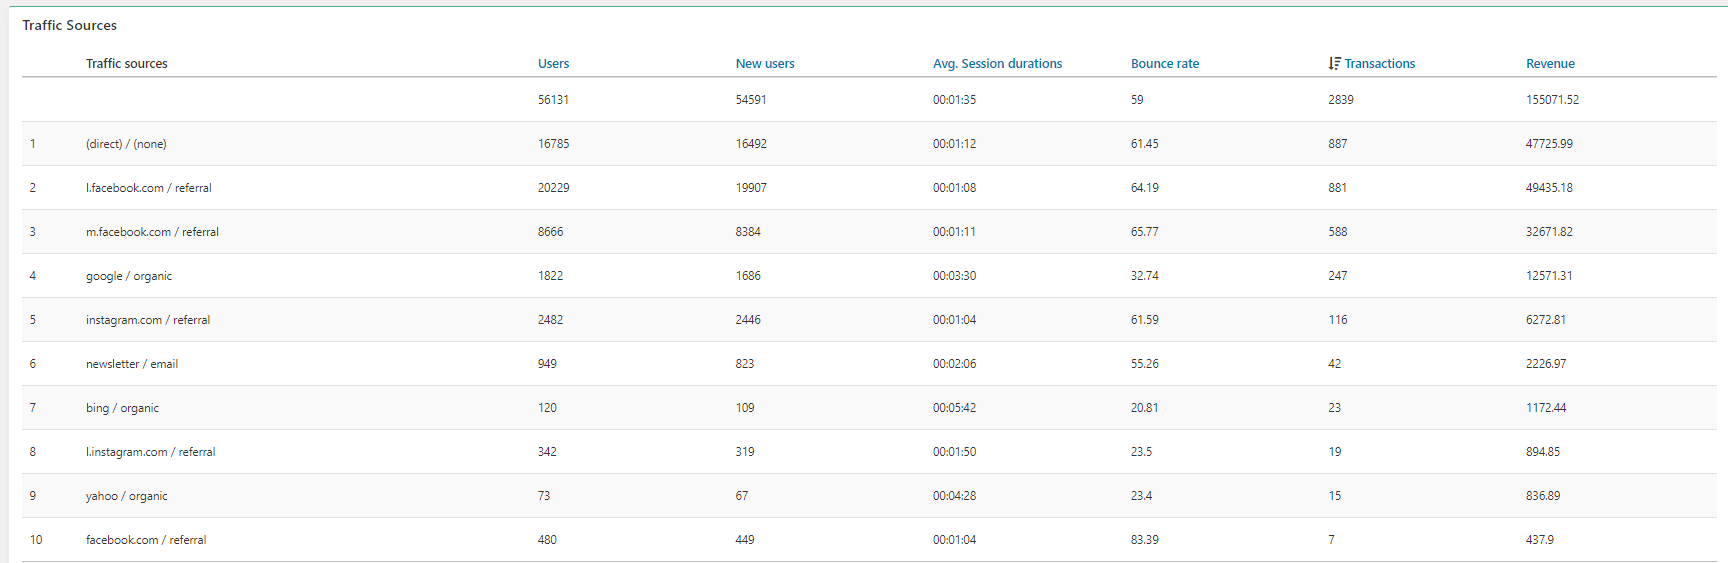Select the newsletter / email row

(x=132, y=364)
